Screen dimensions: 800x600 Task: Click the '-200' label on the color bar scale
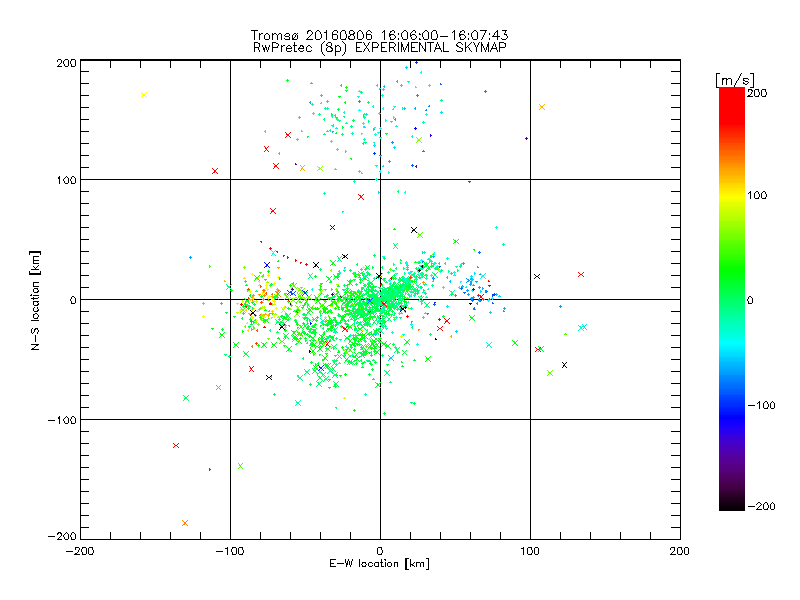click(761, 507)
